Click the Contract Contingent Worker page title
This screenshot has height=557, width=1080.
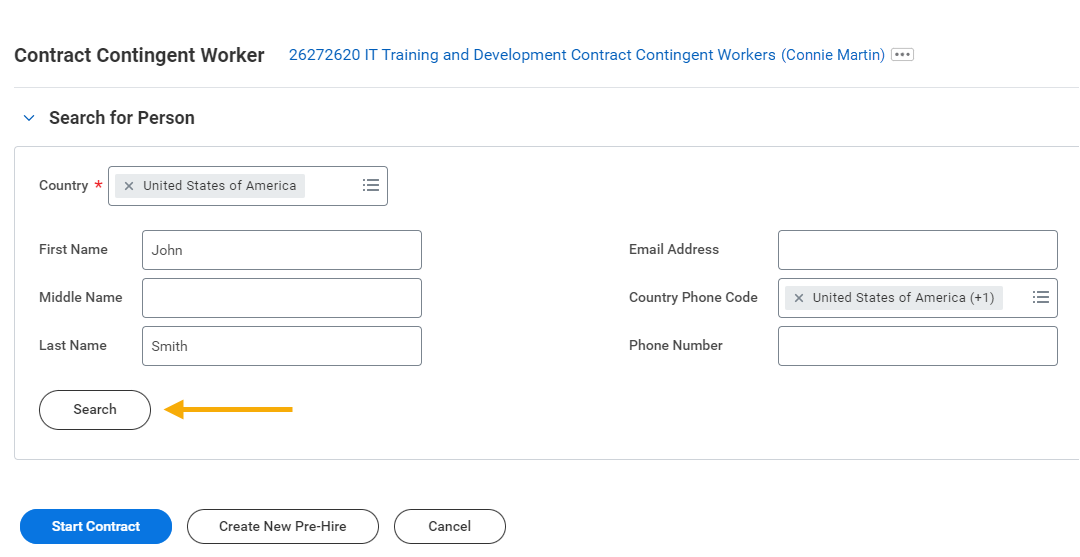[139, 55]
